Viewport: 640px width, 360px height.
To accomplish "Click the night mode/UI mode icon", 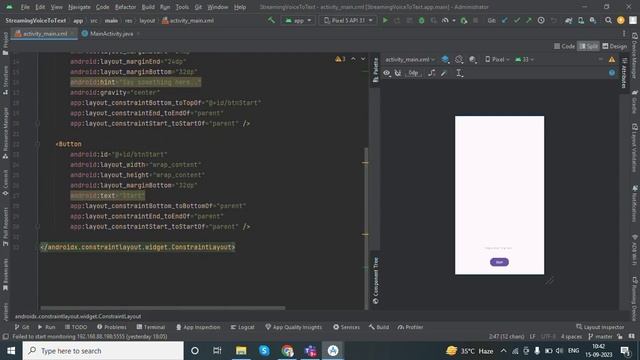I will coord(473,60).
